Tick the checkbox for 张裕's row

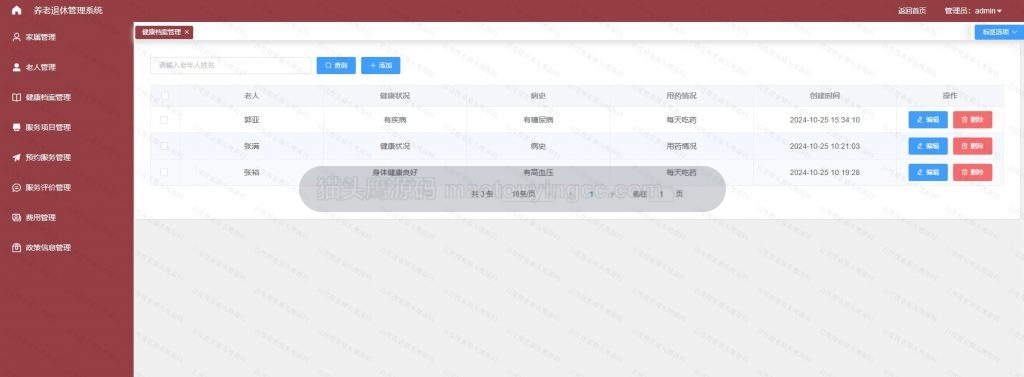[164, 172]
